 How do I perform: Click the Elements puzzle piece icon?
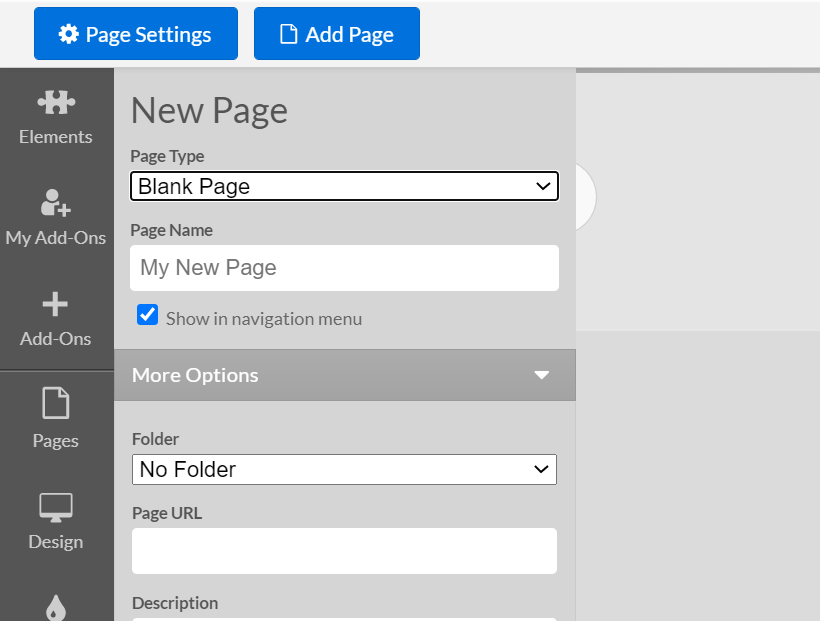click(x=56, y=103)
